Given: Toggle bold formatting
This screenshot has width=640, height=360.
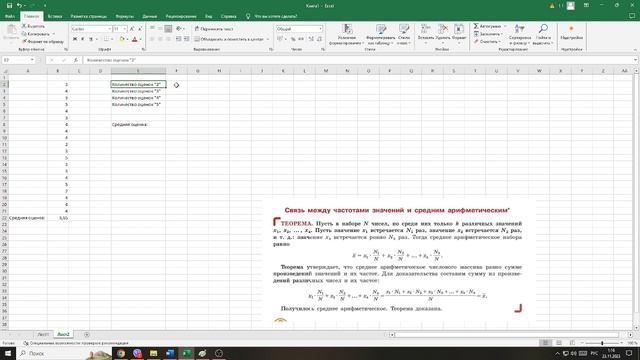Looking at the screenshot, I should (x=75, y=39).
